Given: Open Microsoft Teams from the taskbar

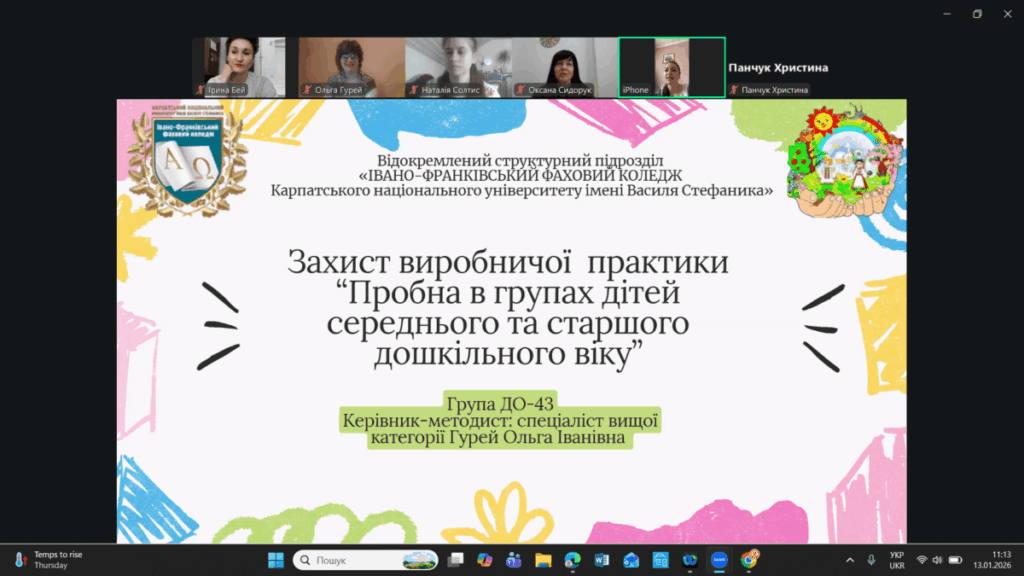Looking at the screenshot, I should click(x=514, y=560).
